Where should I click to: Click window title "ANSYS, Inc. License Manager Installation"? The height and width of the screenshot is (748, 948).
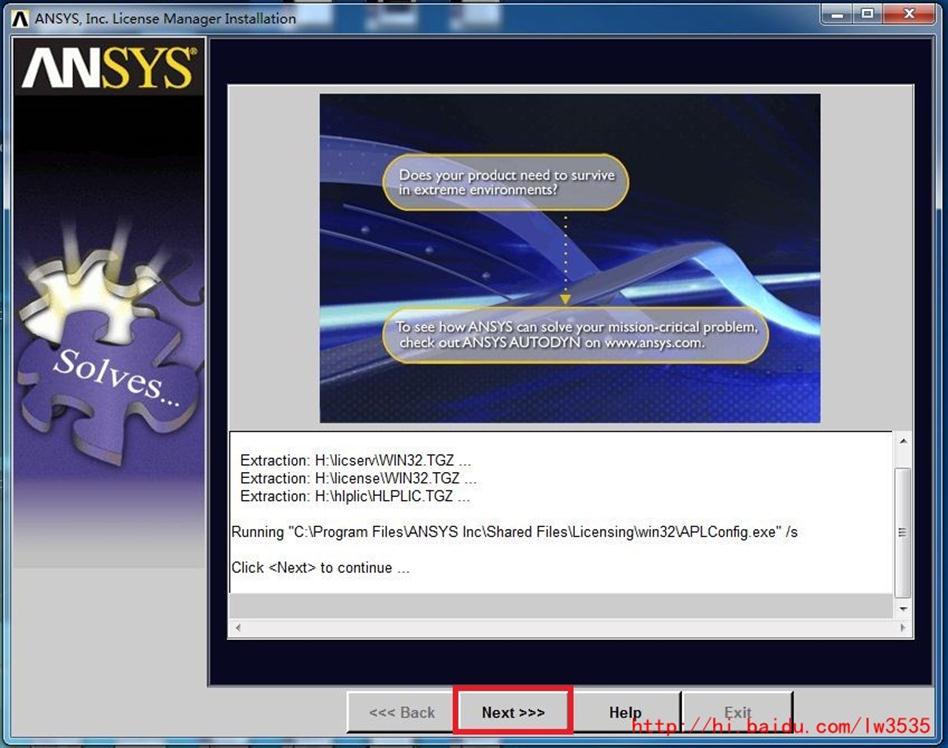pyautogui.click(x=165, y=19)
